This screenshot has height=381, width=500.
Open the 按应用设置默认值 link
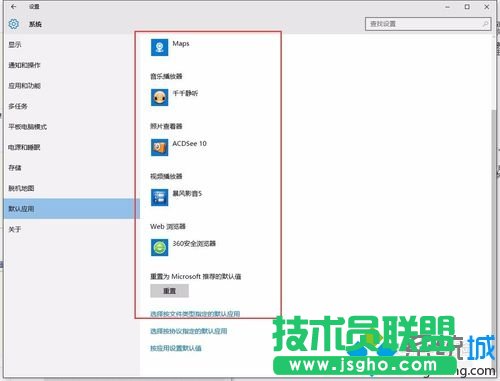176,348
